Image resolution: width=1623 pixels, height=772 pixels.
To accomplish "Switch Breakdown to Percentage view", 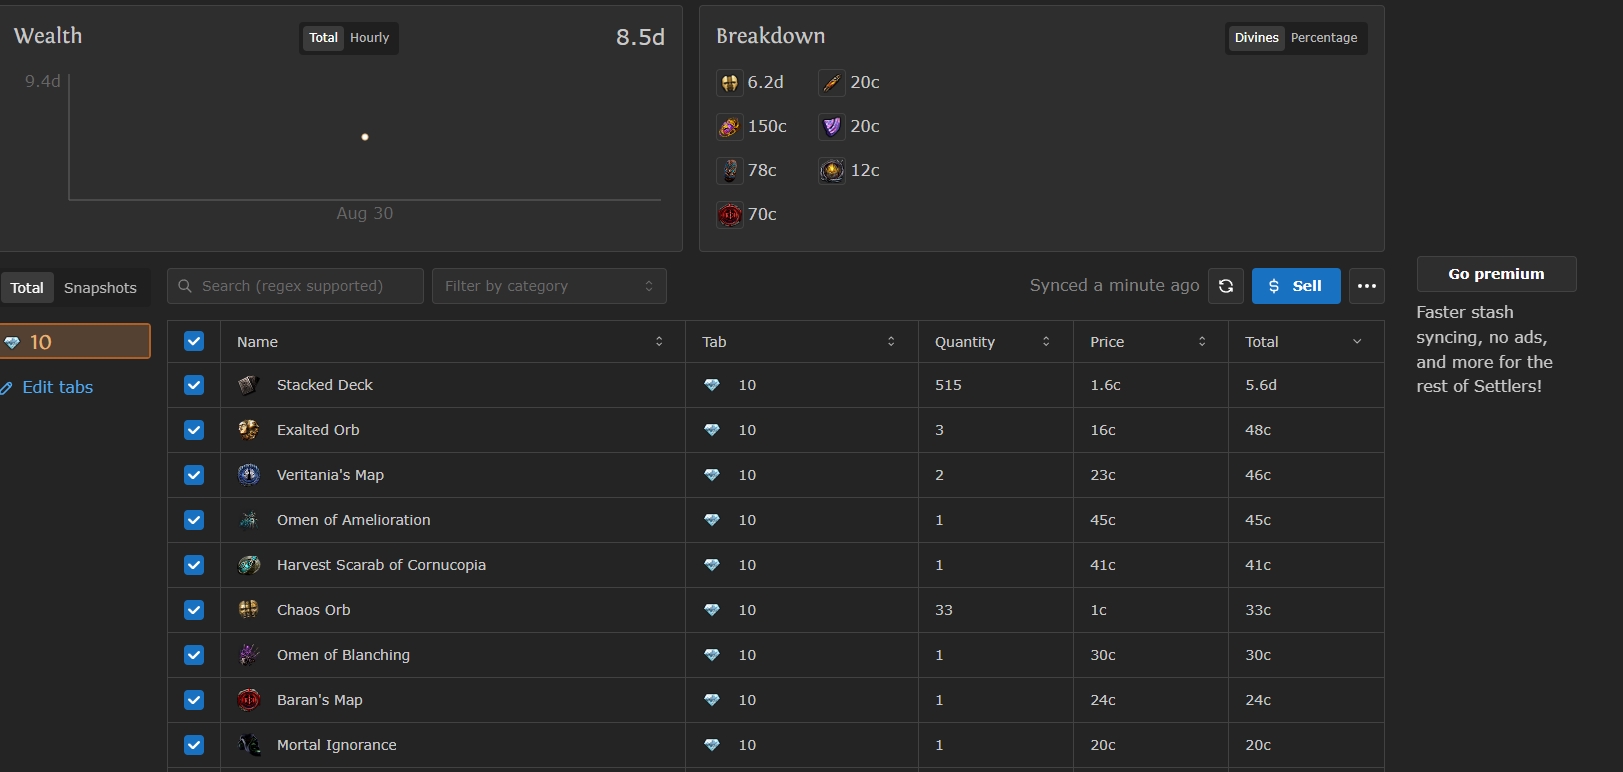I will pyautogui.click(x=1324, y=38).
